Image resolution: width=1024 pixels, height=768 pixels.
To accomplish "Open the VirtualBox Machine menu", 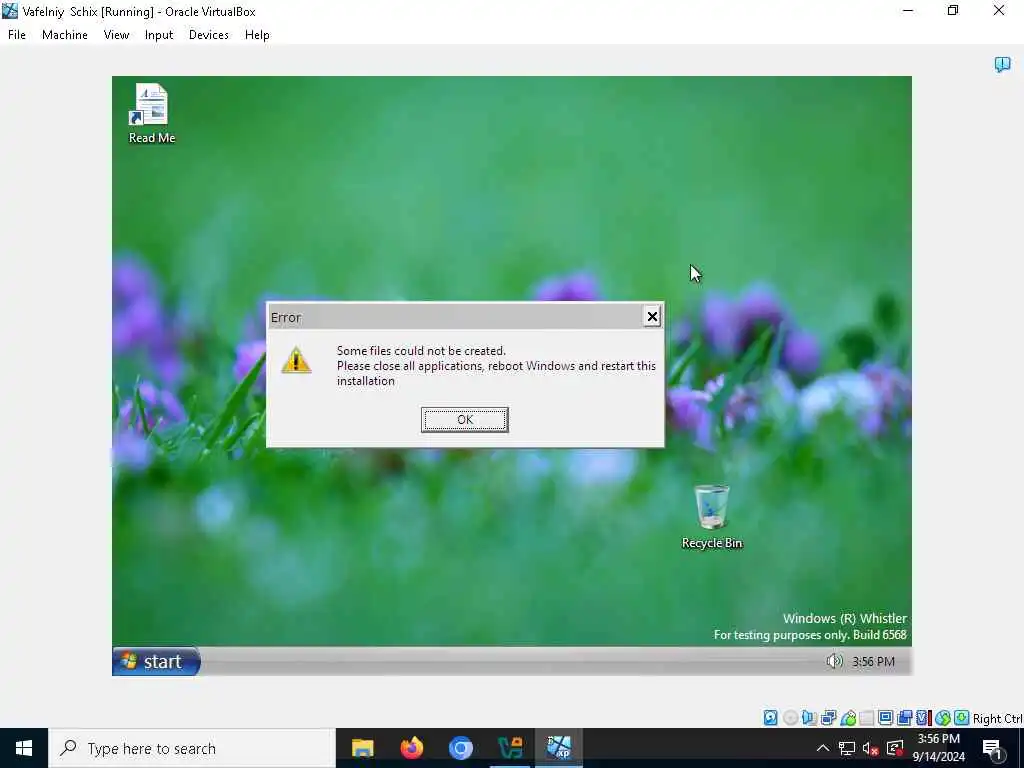I will (65, 35).
